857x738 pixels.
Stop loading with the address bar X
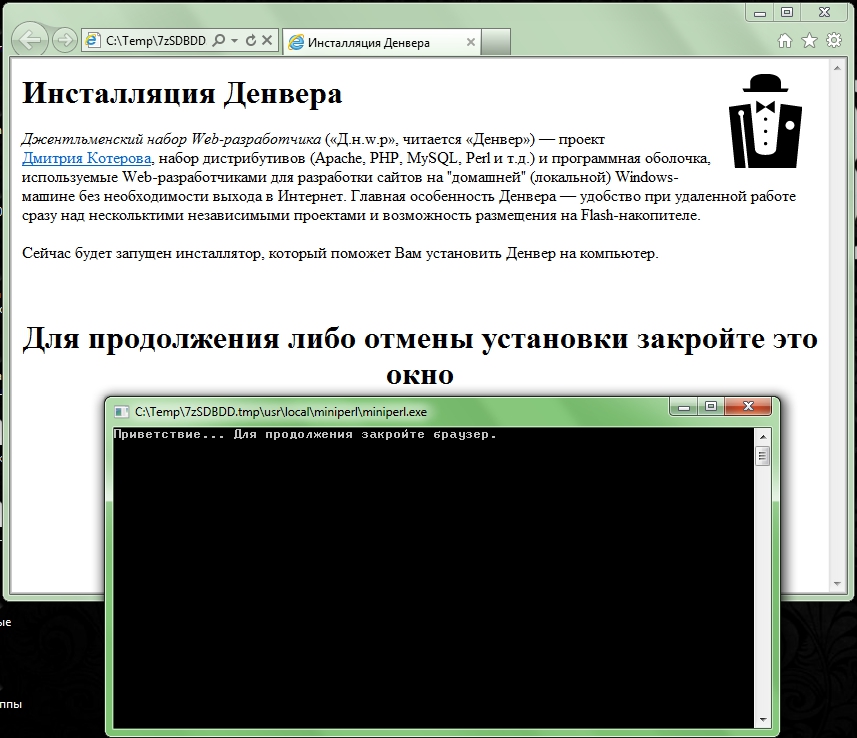tap(267, 40)
